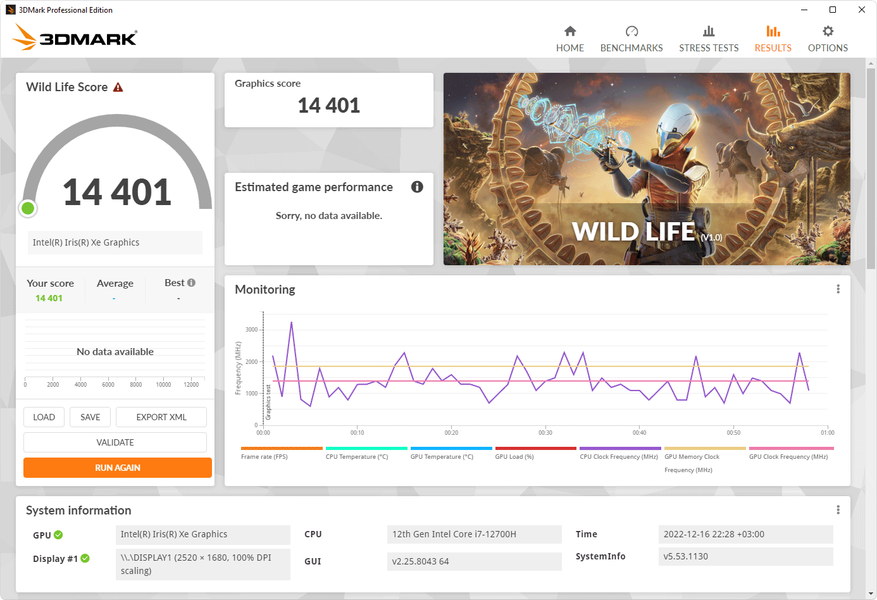Toggle the GPU Load (%) legend swatch
The width and height of the screenshot is (877, 600).
pos(536,448)
